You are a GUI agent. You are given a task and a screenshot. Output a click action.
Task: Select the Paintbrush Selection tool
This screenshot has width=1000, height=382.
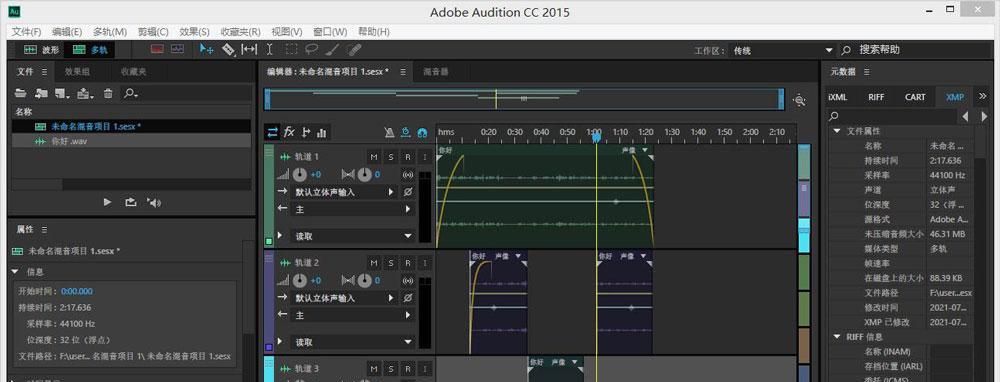(x=332, y=49)
